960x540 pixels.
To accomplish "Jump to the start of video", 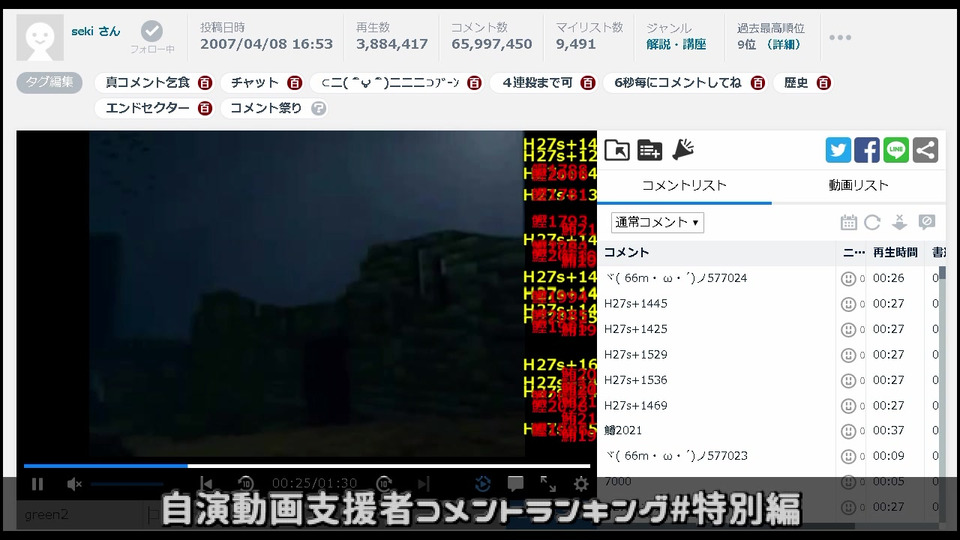I will click(x=206, y=484).
